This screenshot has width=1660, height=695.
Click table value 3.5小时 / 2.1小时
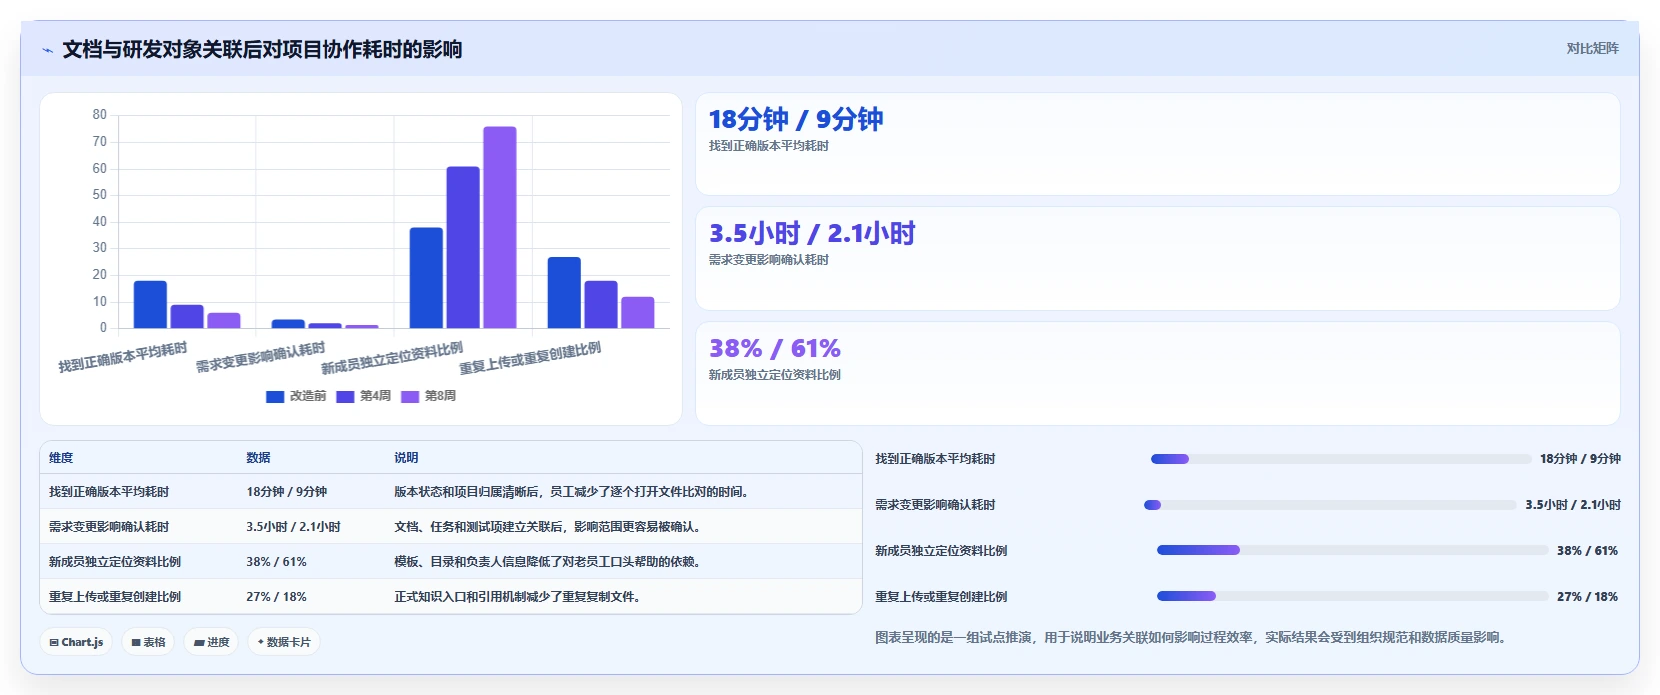tap(294, 527)
